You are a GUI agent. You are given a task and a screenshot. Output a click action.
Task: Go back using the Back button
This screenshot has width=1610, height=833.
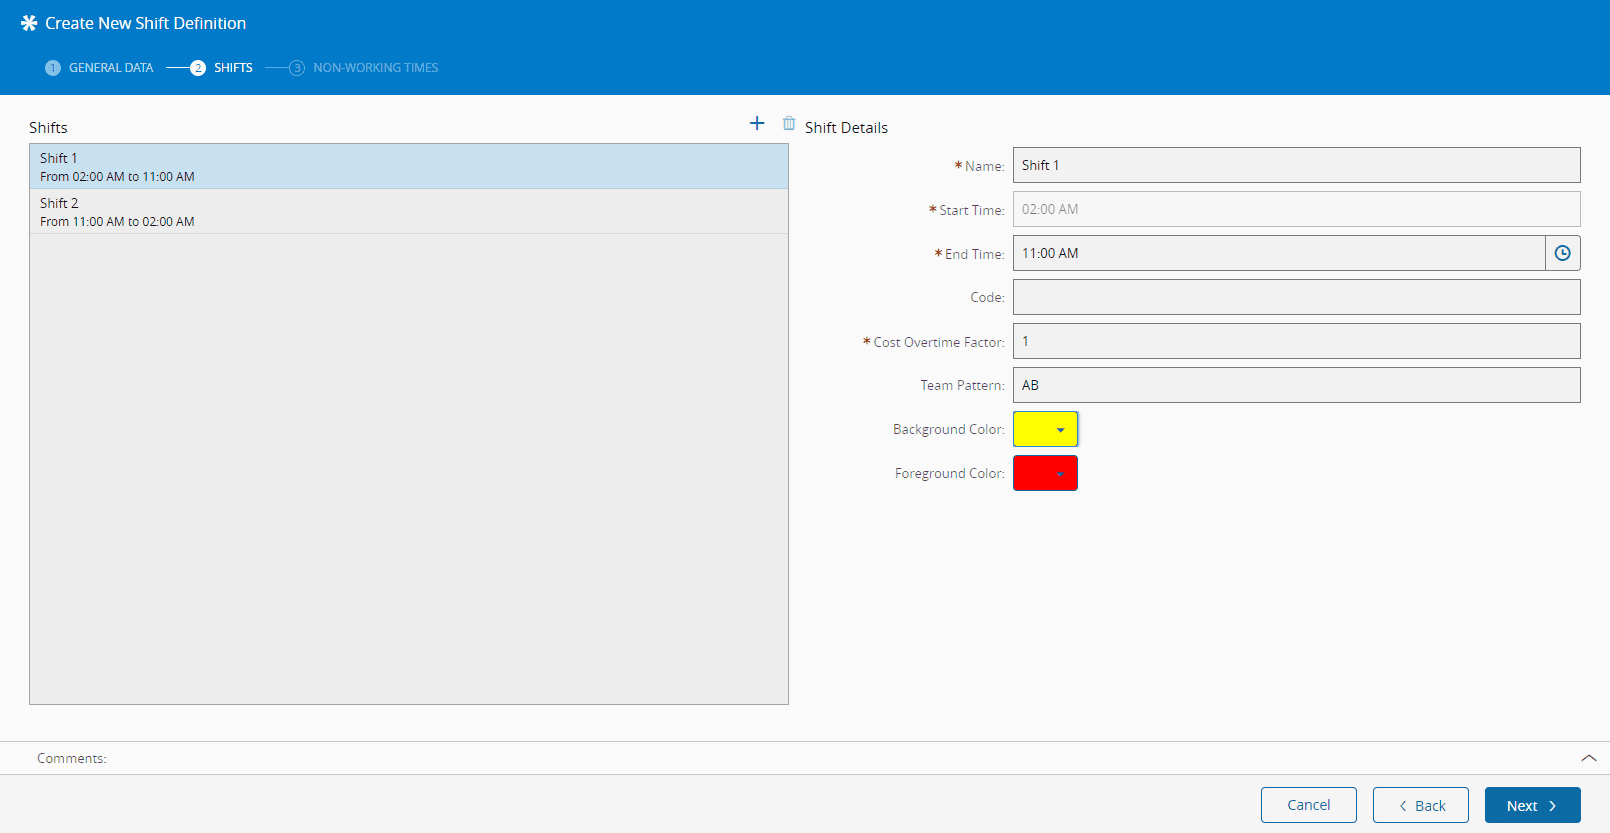click(x=1420, y=805)
